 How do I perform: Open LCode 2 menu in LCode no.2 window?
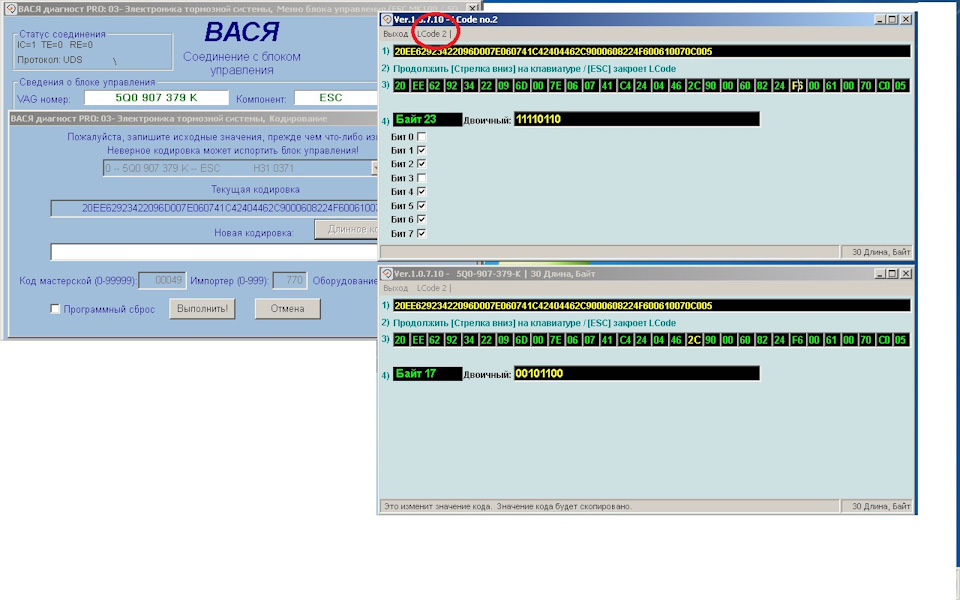(432, 34)
